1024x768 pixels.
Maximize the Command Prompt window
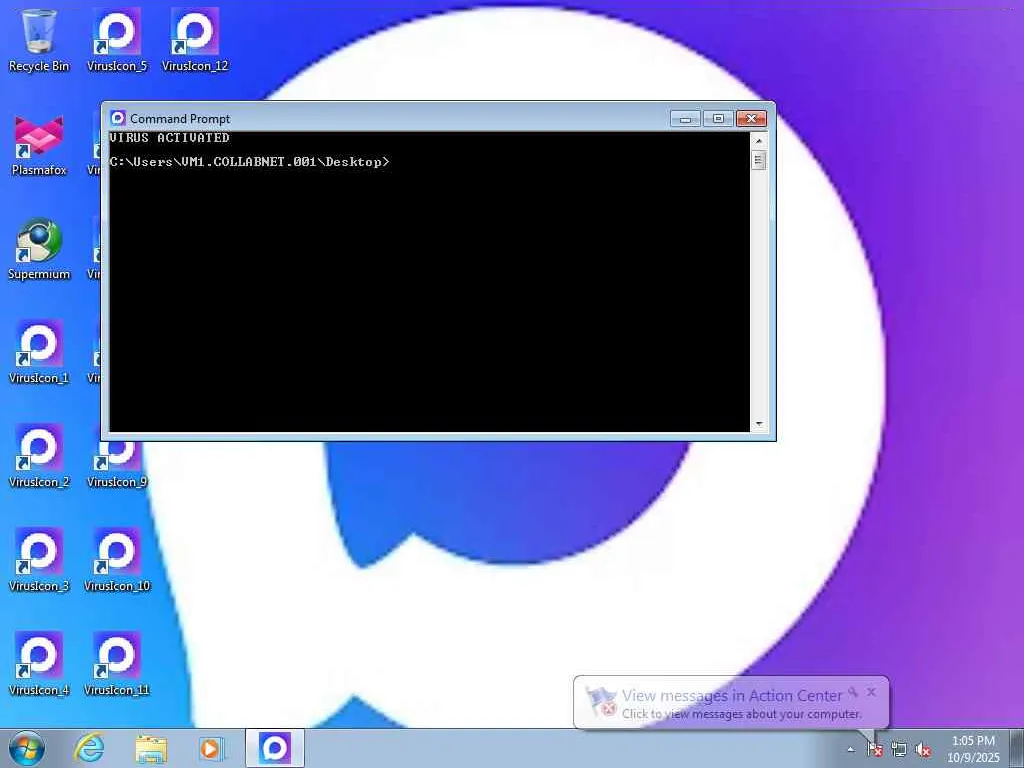(718, 119)
